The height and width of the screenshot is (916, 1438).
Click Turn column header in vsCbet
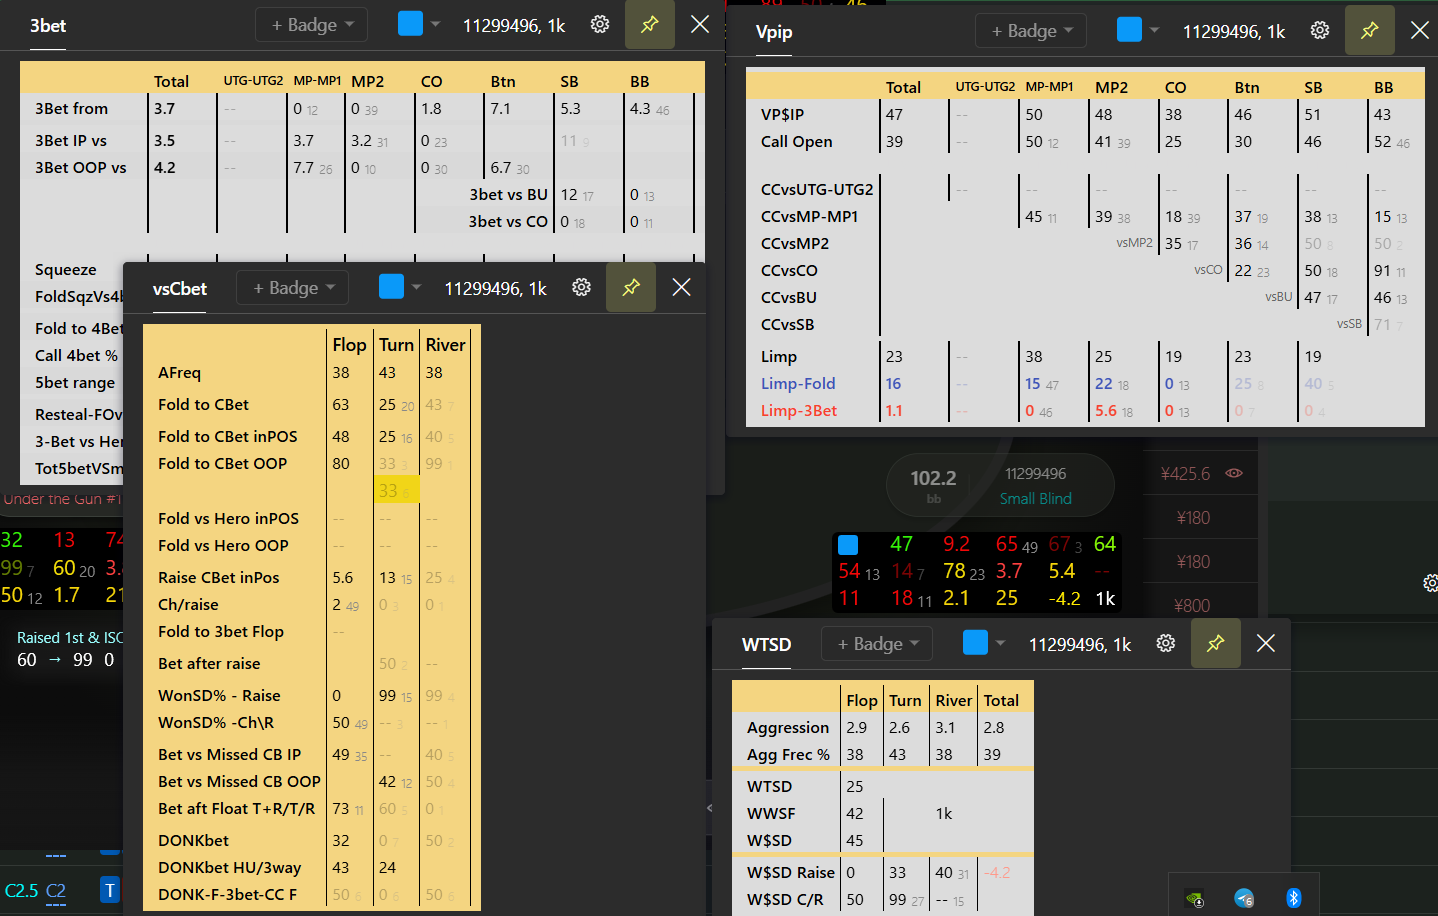[396, 345]
